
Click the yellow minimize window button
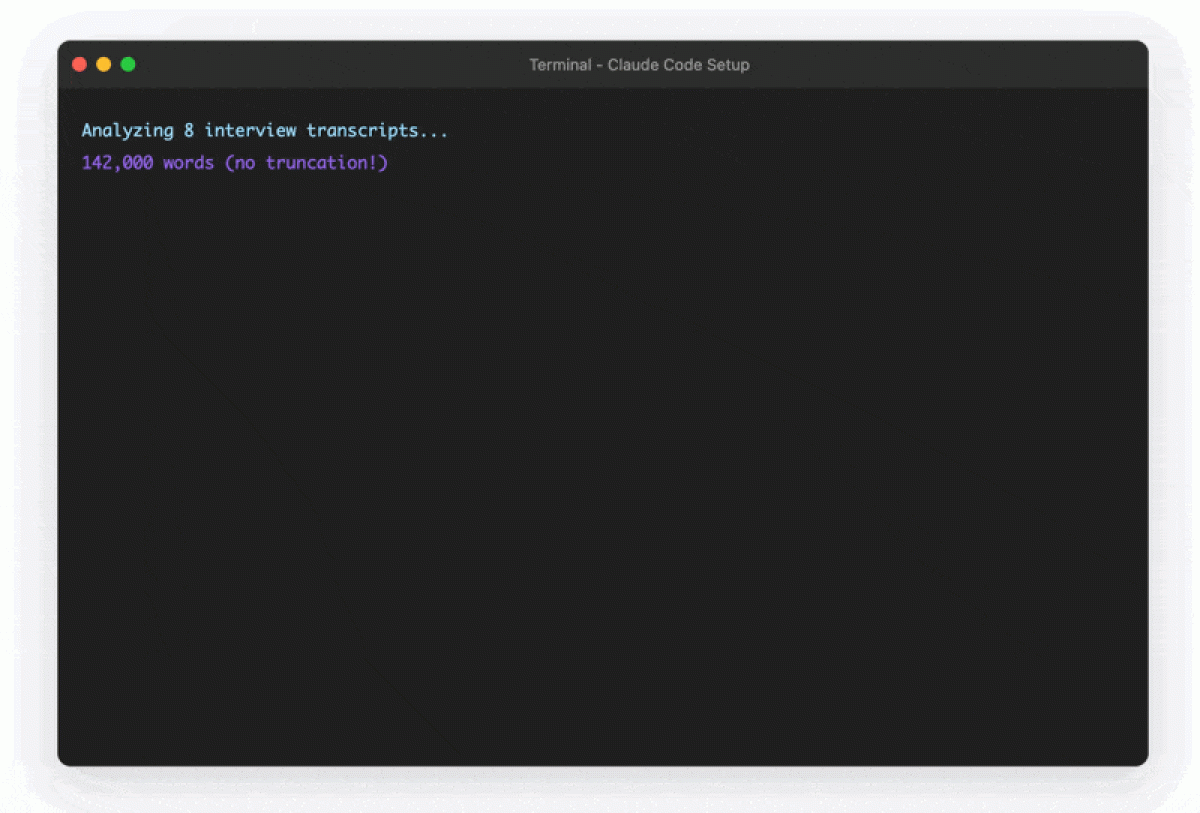tap(104, 65)
